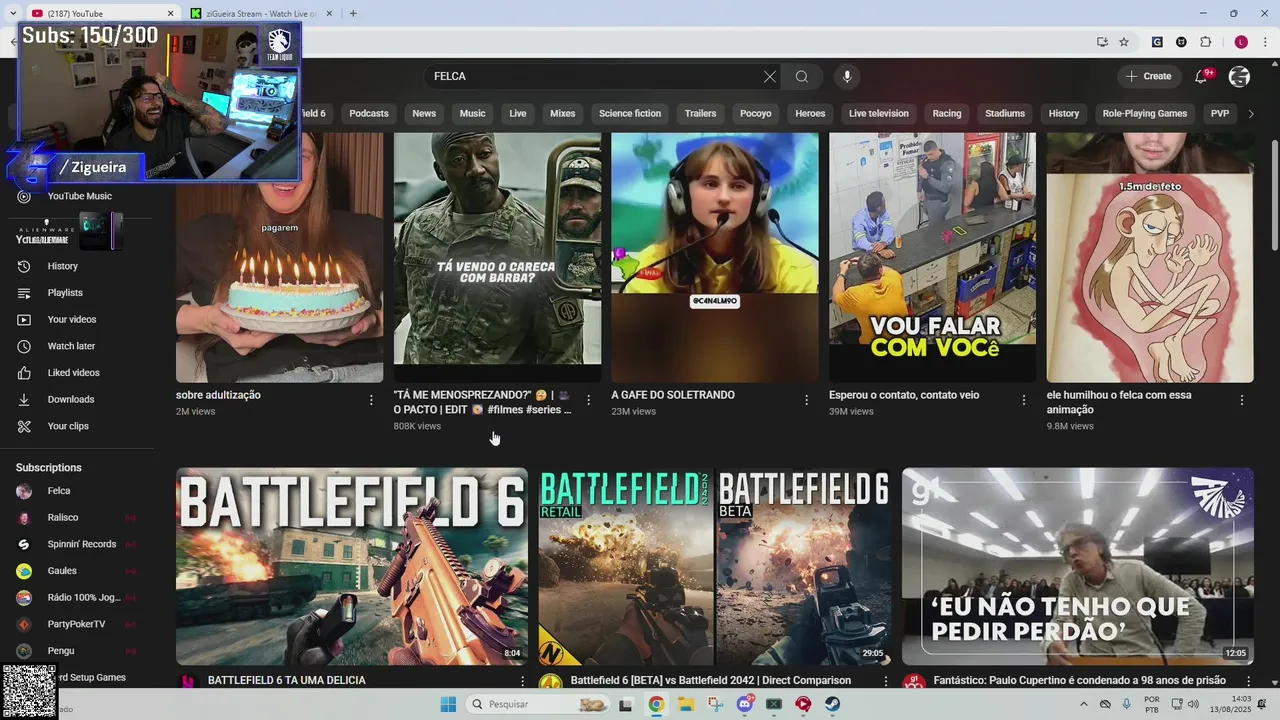Screen dimensions: 1280x720
Task: Clear the FELCA search query with X
Action: [x=770, y=77]
